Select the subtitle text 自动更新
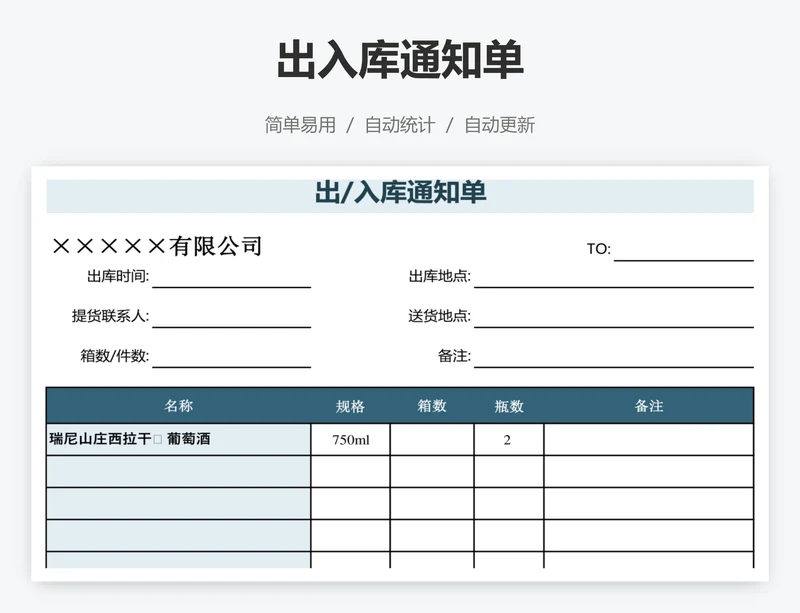The image size is (800, 613). [499, 125]
